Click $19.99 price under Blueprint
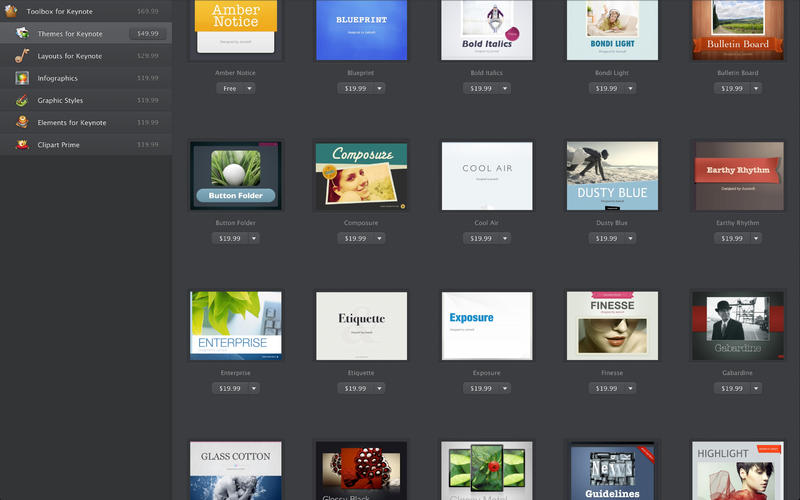Viewport: 800px width, 500px height. click(355, 88)
